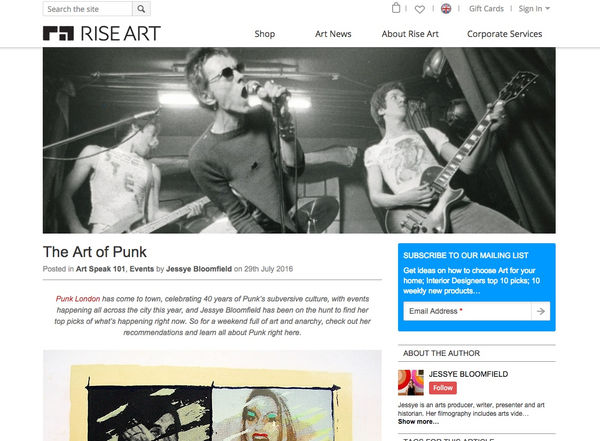Open the Punk London link
This screenshot has width=600, height=441.
[78, 299]
